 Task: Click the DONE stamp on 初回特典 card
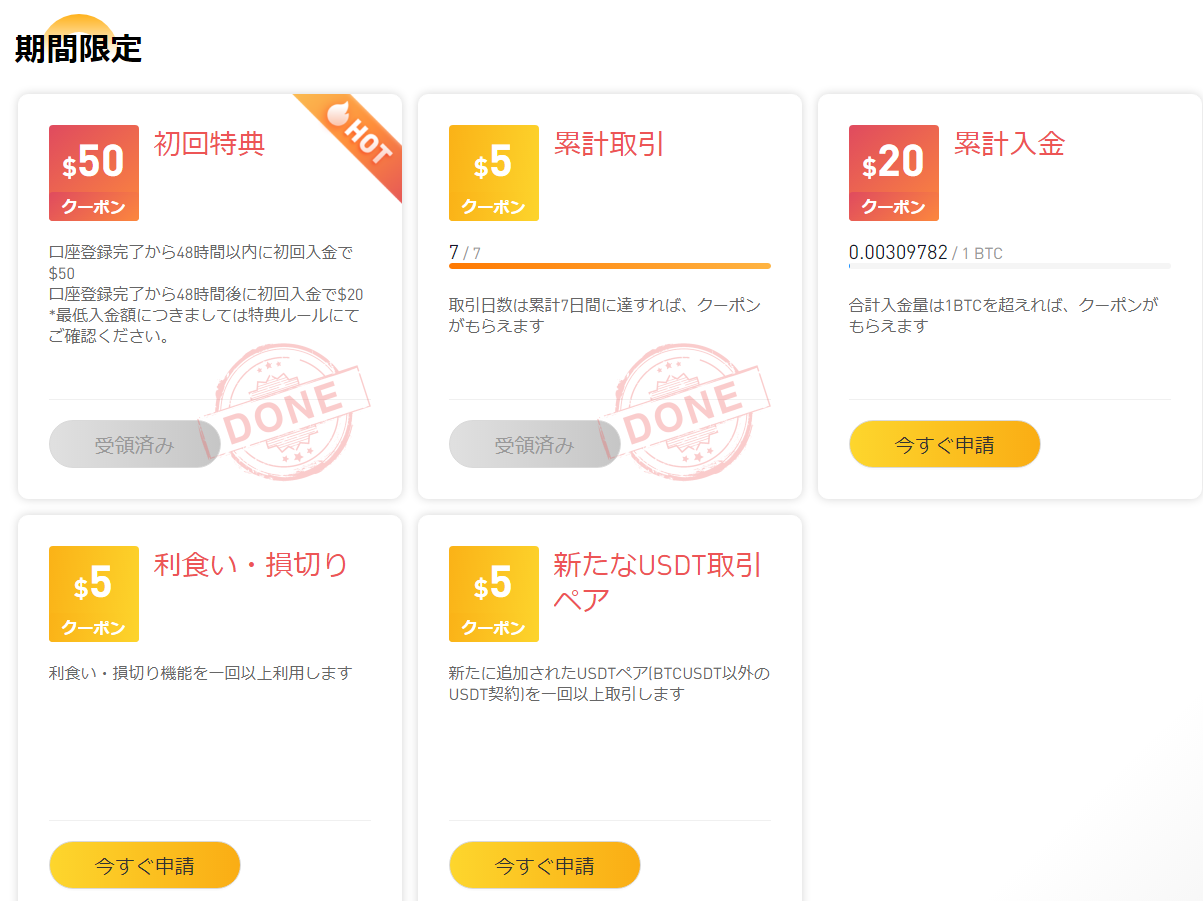point(283,410)
